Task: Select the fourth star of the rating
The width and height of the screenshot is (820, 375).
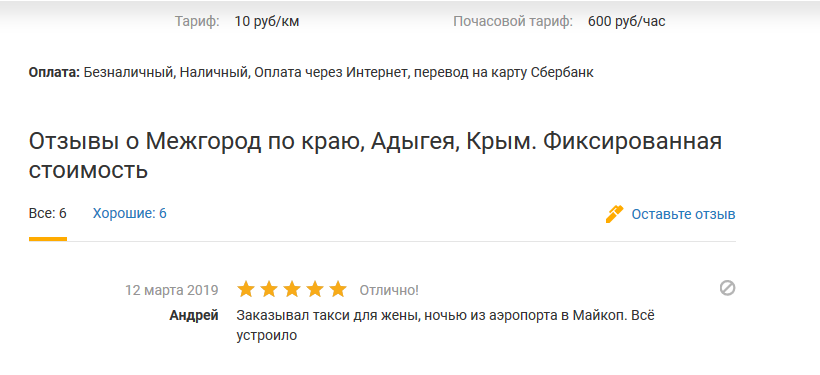Action: click(315, 289)
